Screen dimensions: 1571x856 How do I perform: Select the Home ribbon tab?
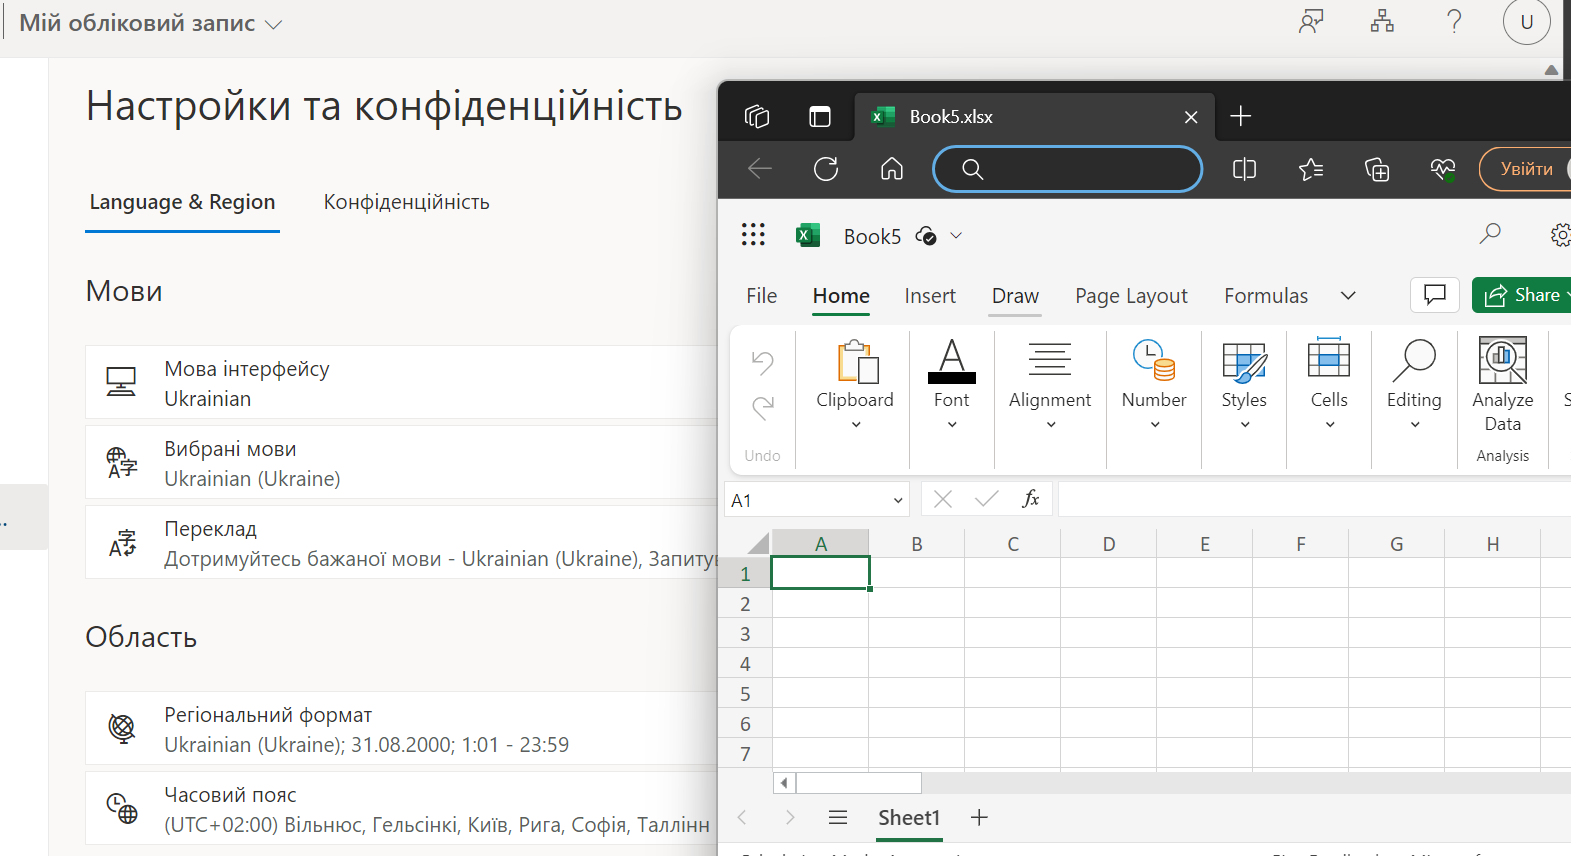pos(841,296)
